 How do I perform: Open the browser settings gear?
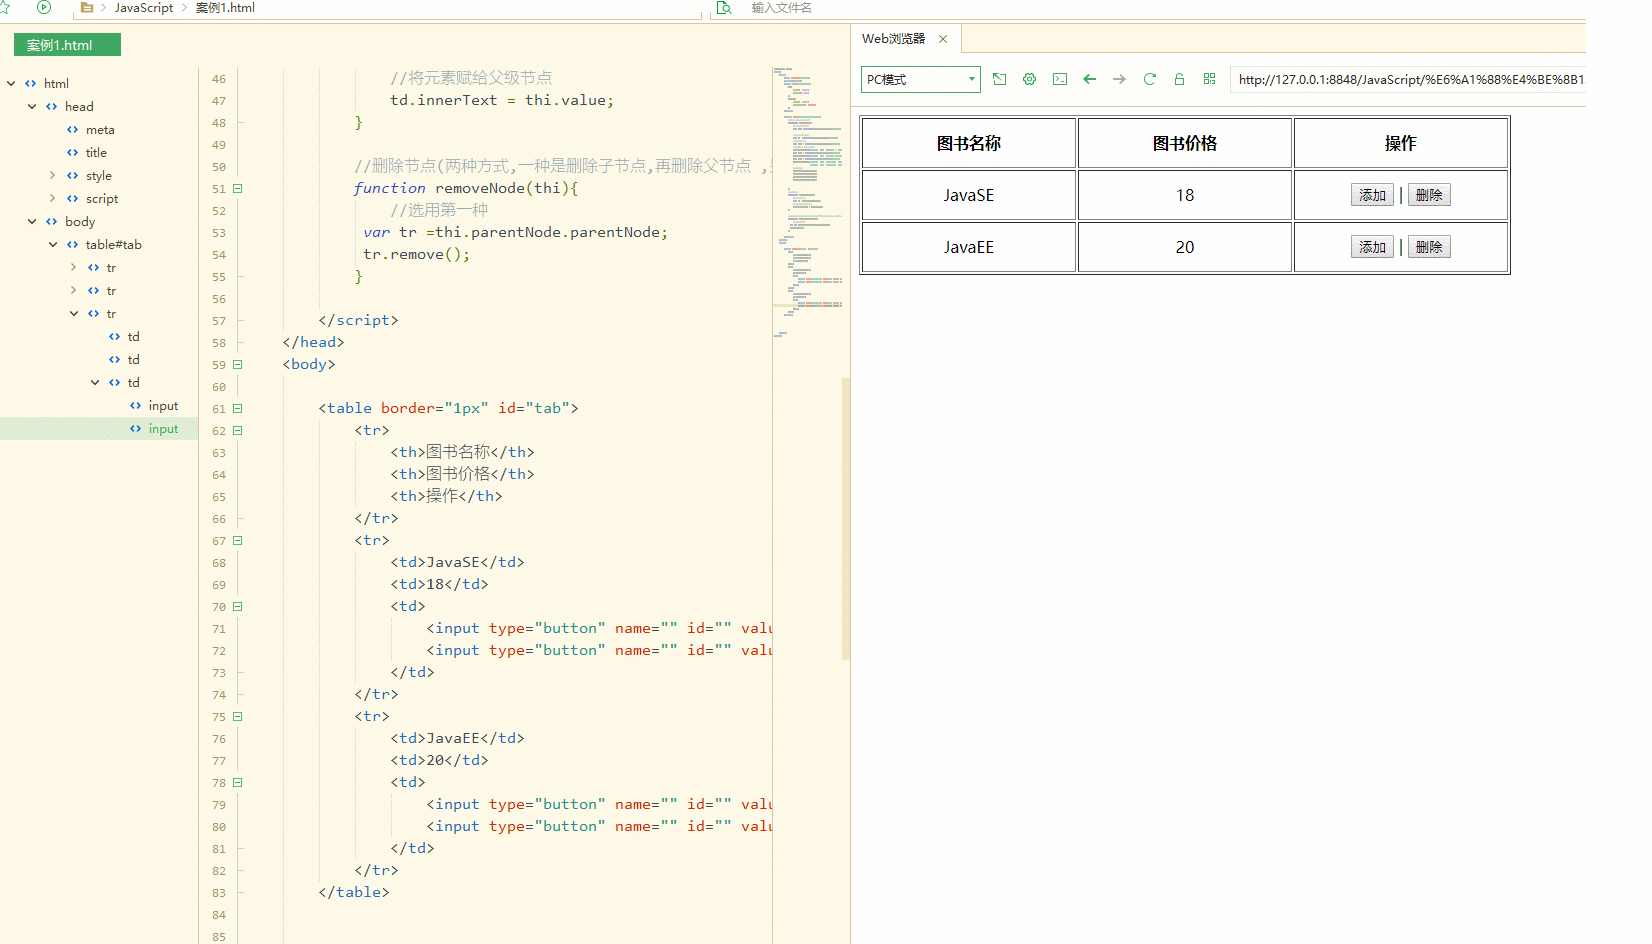(1029, 79)
